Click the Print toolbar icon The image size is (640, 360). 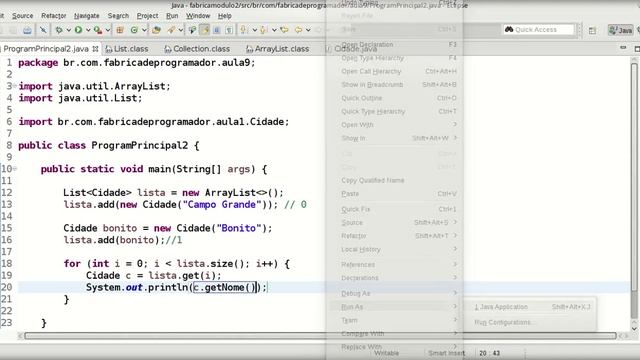tap(27, 30)
